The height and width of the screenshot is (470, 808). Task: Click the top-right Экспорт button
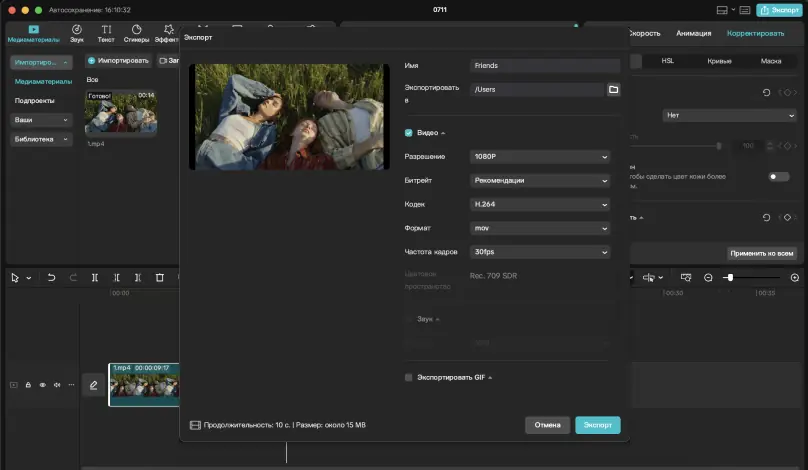pyautogui.click(x=779, y=10)
